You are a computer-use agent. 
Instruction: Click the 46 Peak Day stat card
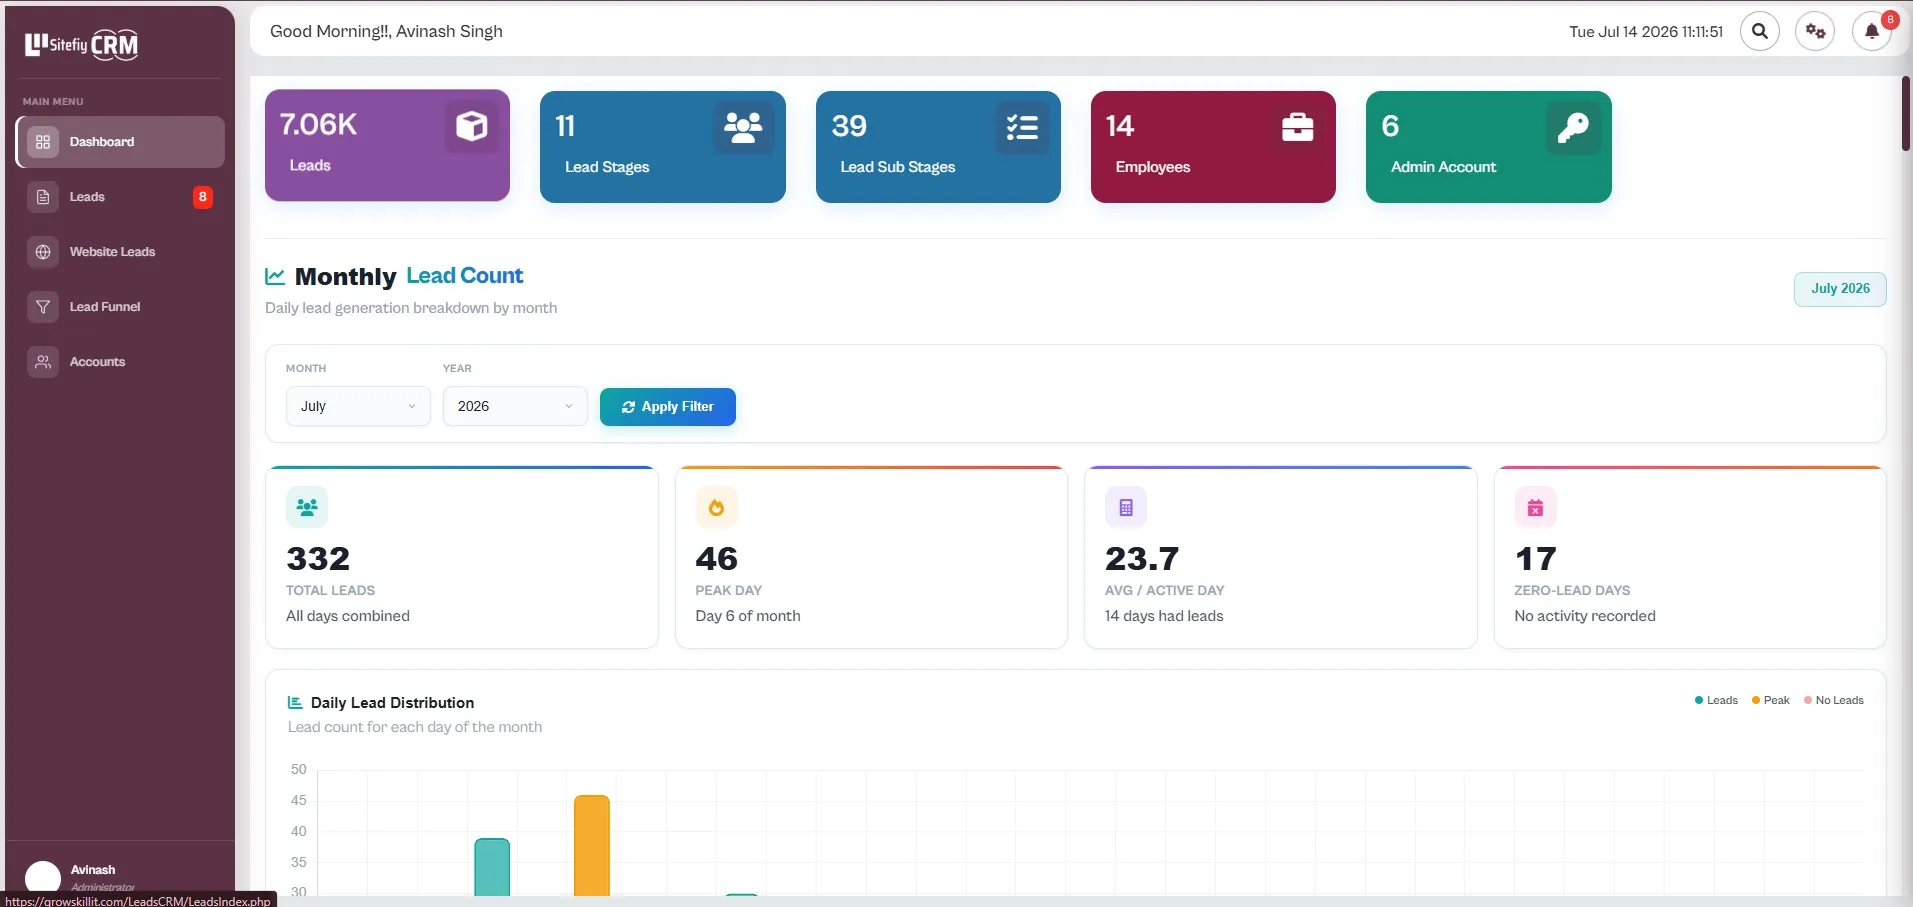click(x=871, y=557)
